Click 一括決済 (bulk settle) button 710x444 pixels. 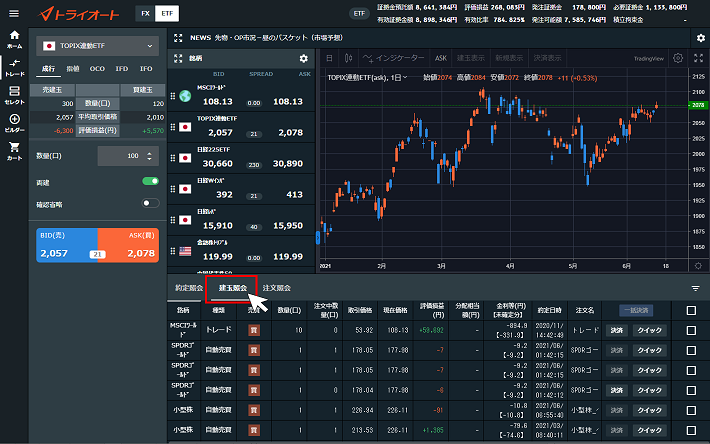pos(636,310)
